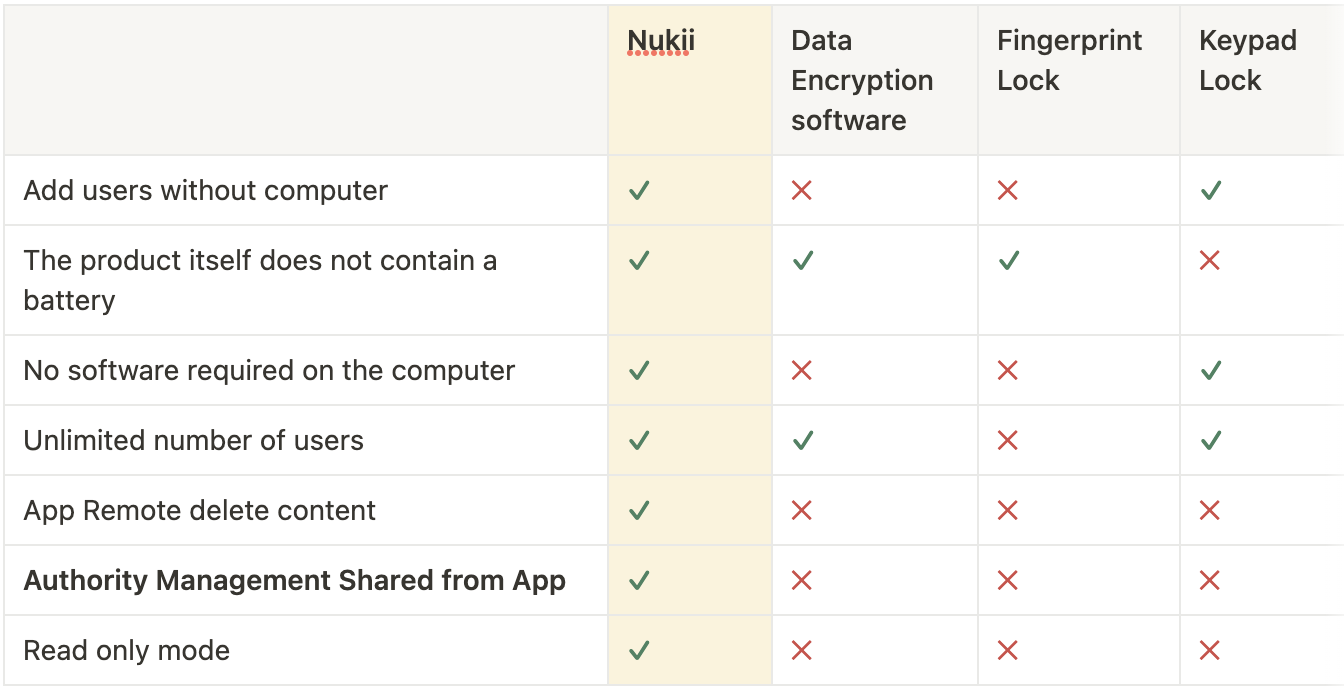The height and width of the screenshot is (690, 1344).
Task: Click Keypad Lock checkmark in Add users row
Action: pyautogui.click(x=1211, y=190)
